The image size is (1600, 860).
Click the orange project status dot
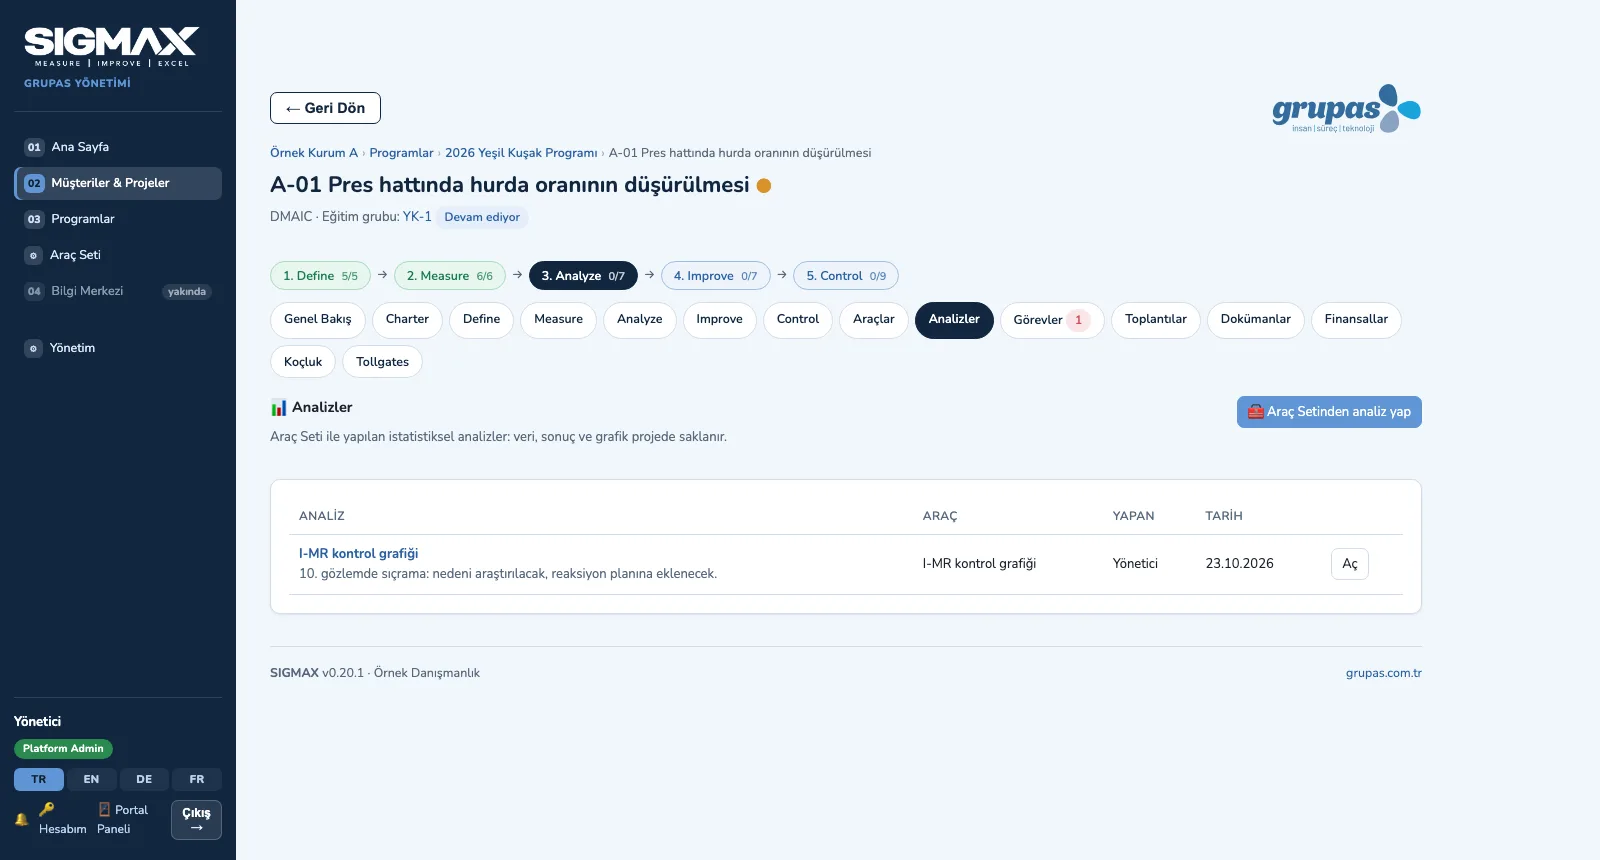click(764, 185)
